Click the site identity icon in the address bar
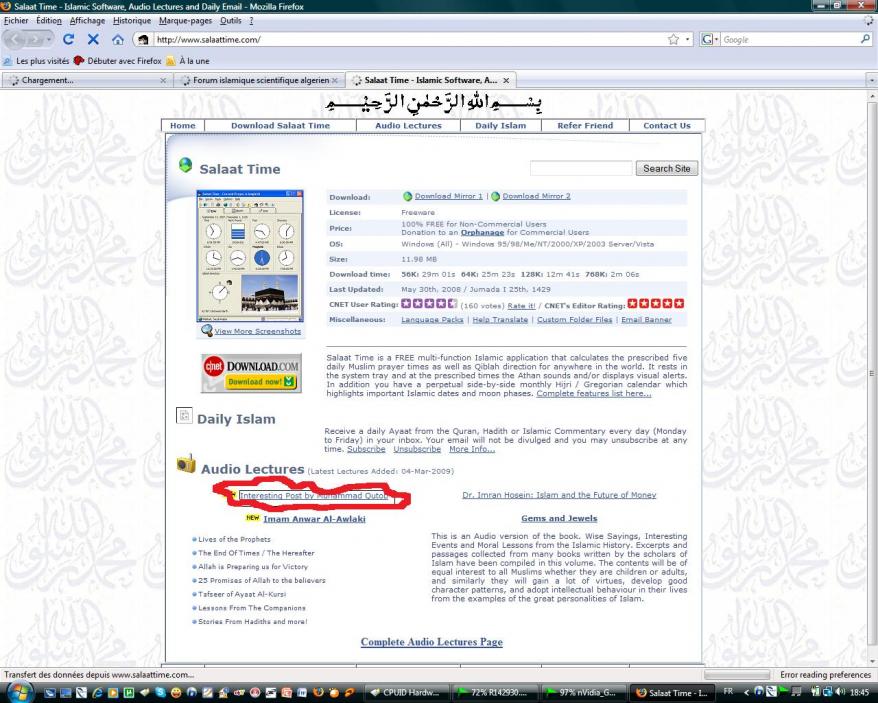 pos(143,40)
